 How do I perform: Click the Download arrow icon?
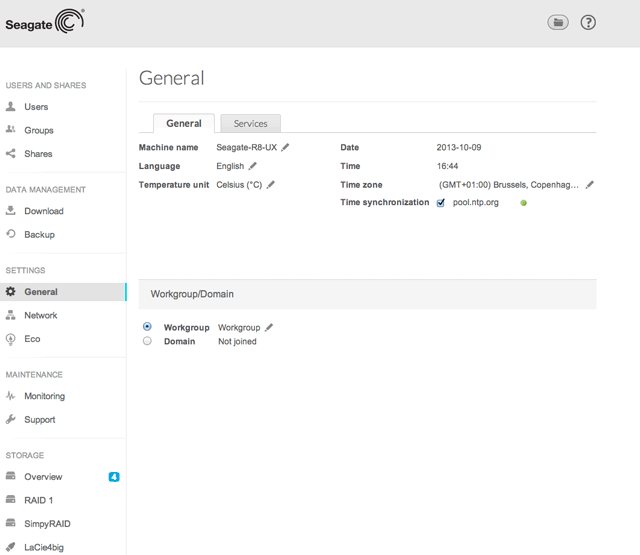11,211
